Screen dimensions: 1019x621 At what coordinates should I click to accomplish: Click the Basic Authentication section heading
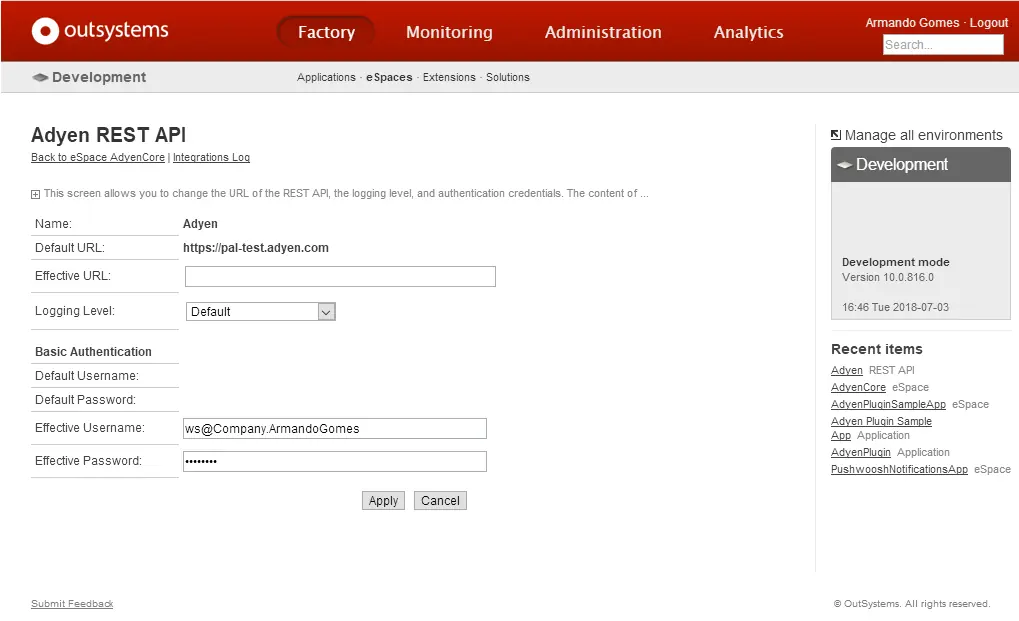pos(93,351)
